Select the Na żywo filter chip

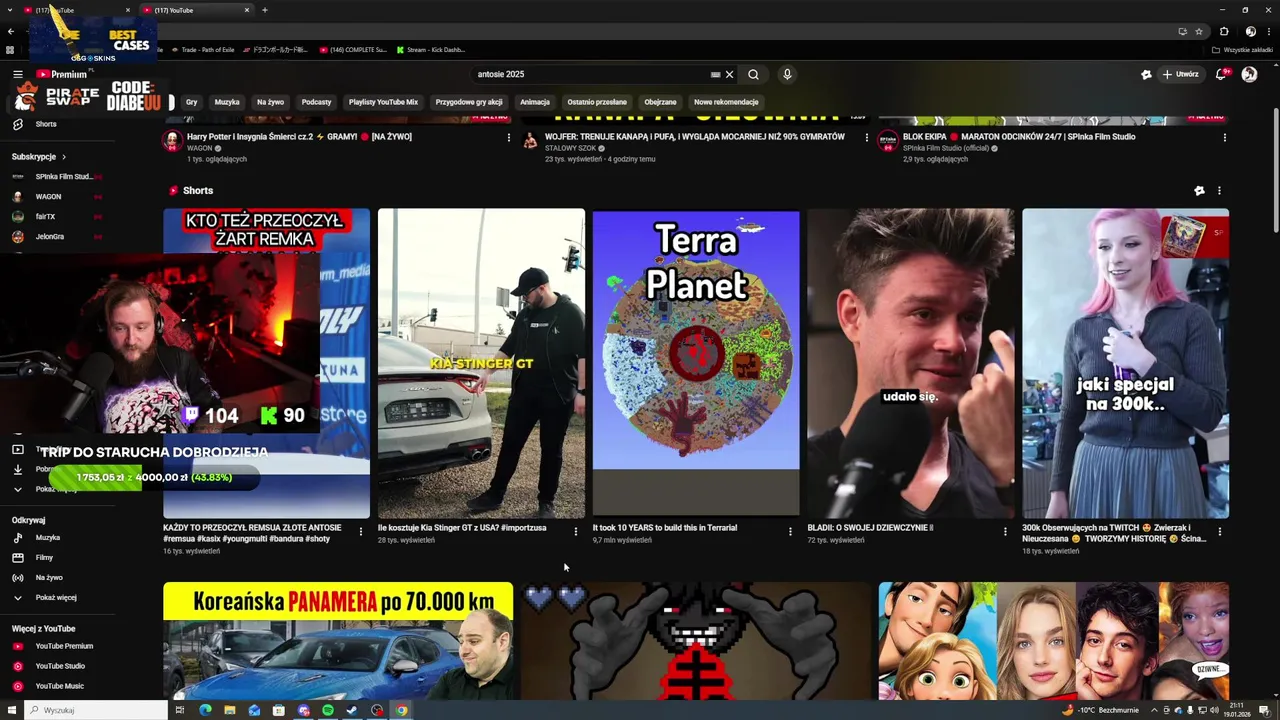270,102
